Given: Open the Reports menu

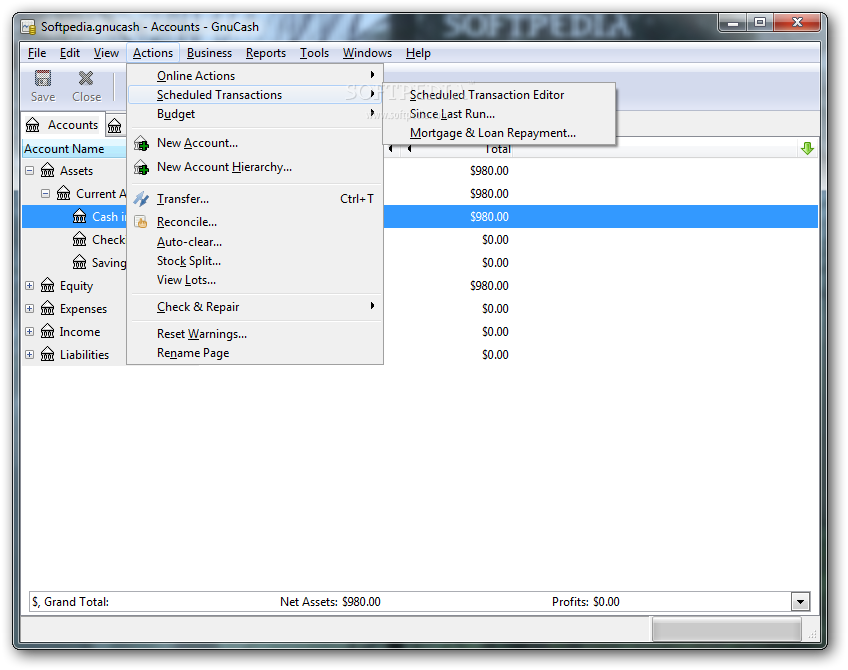Looking at the screenshot, I should [x=266, y=53].
